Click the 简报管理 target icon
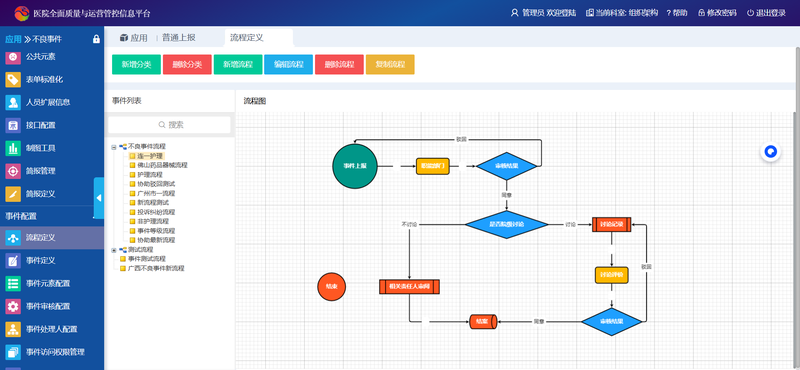 tap(13, 171)
